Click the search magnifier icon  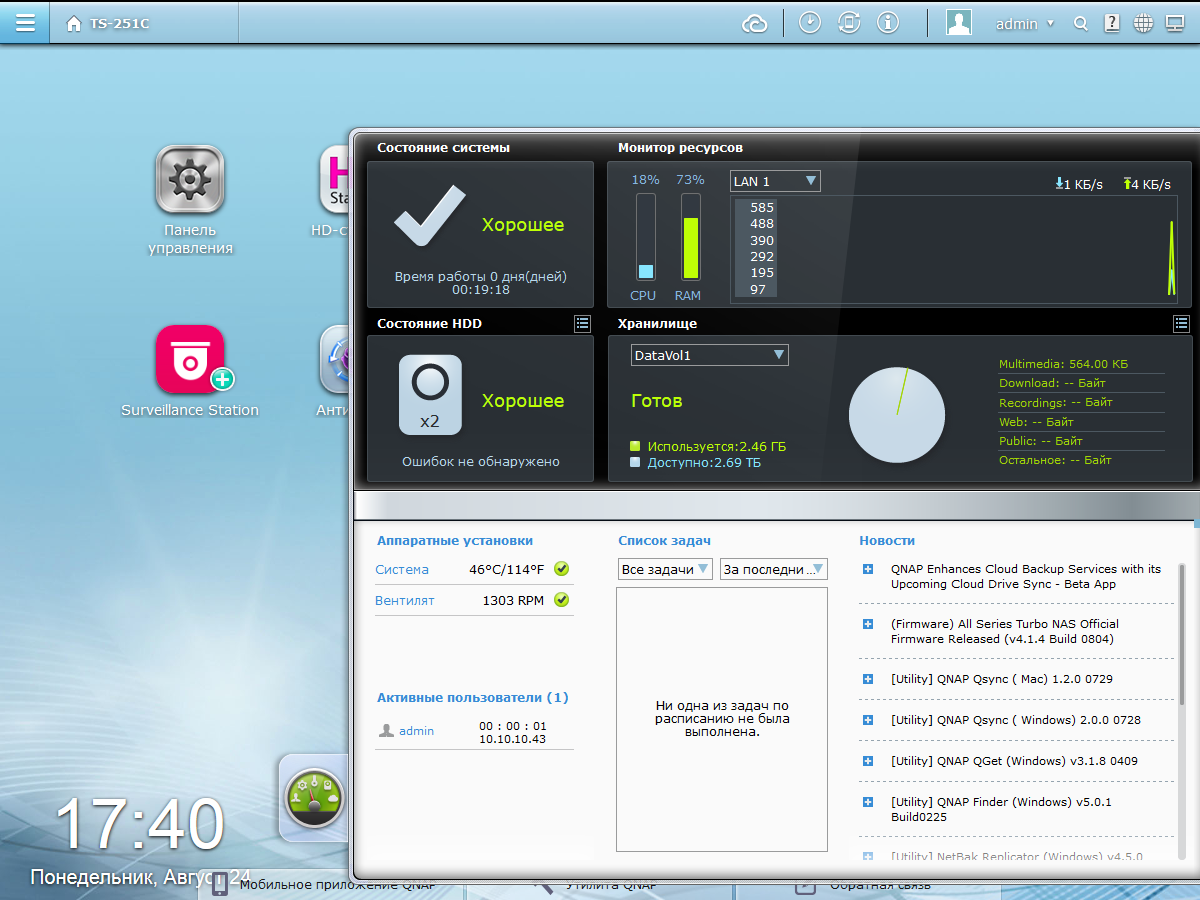point(1080,24)
